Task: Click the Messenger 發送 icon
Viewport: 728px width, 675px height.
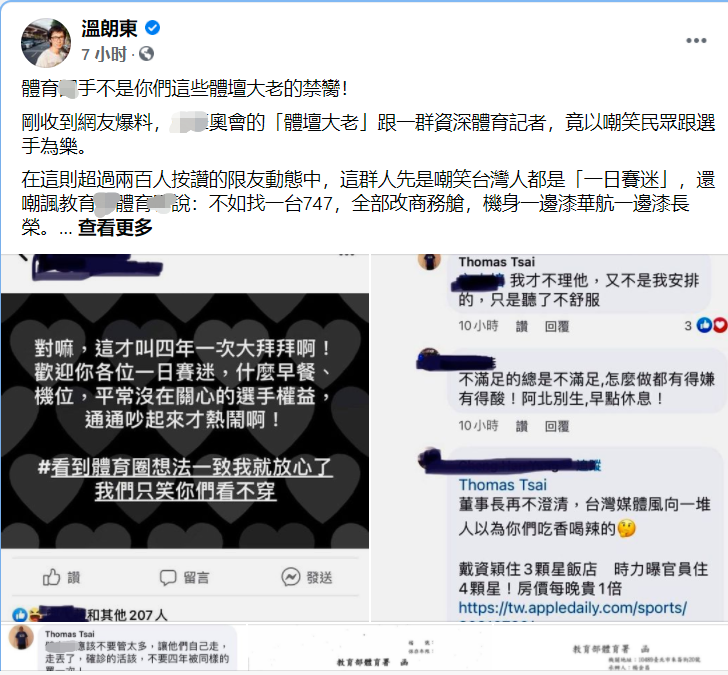Action: click(291, 577)
